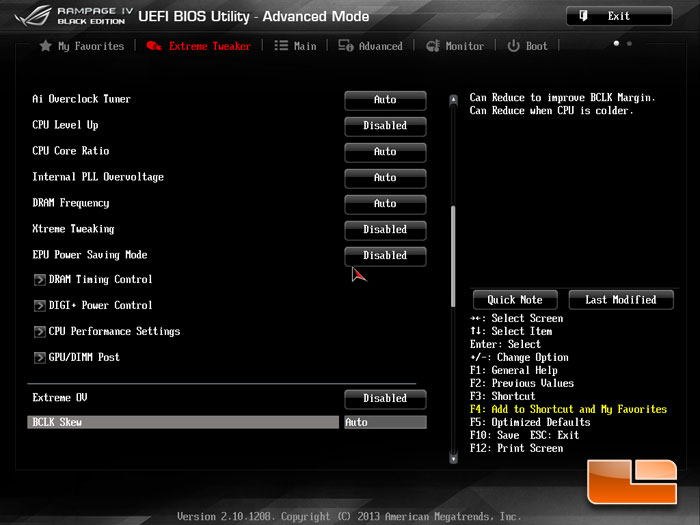Change the CPU Level Up Disabled setting
The width and height of the screenshot is (700, 525).
tap(385, 126)
